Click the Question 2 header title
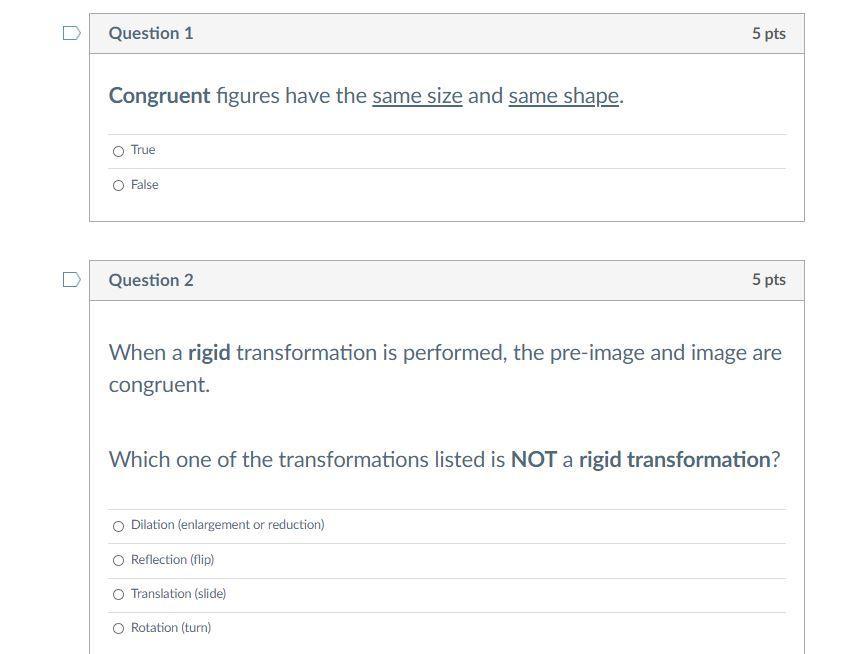The height and width of the screenshot is (654, 855). [x=151, y=280]
